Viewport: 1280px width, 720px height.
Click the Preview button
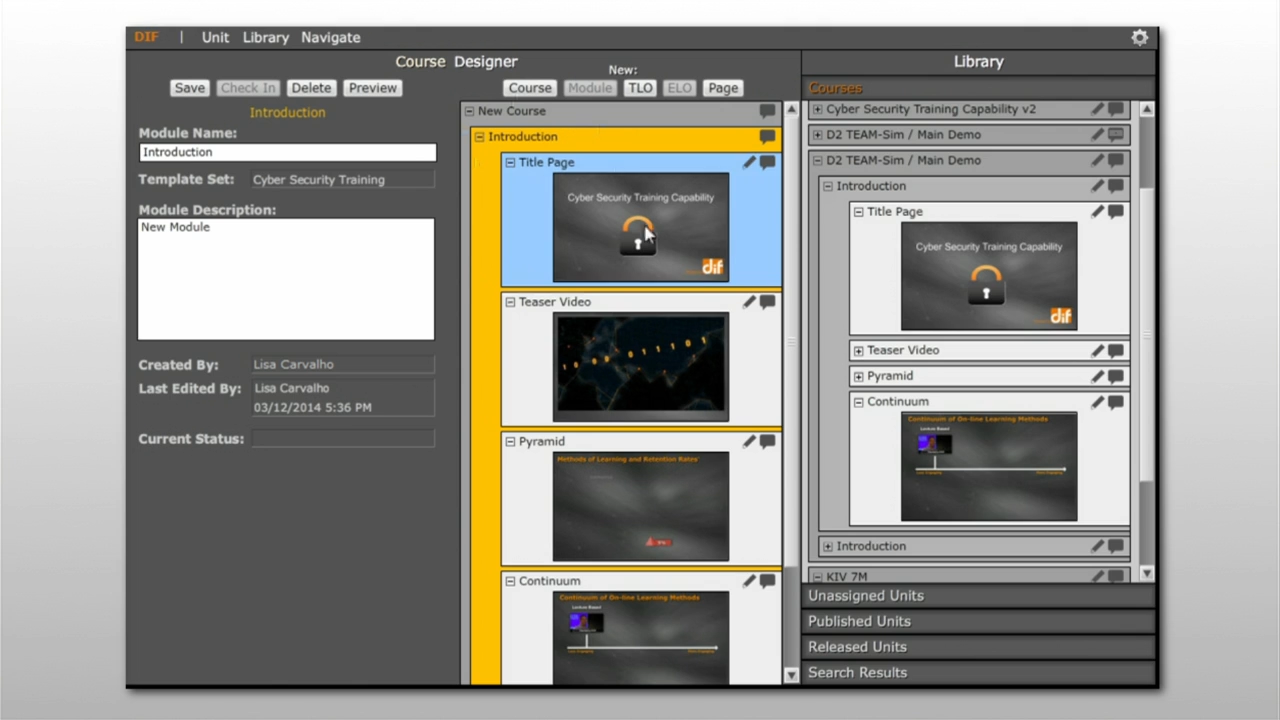pyautogui.click(x=373, y=88)
